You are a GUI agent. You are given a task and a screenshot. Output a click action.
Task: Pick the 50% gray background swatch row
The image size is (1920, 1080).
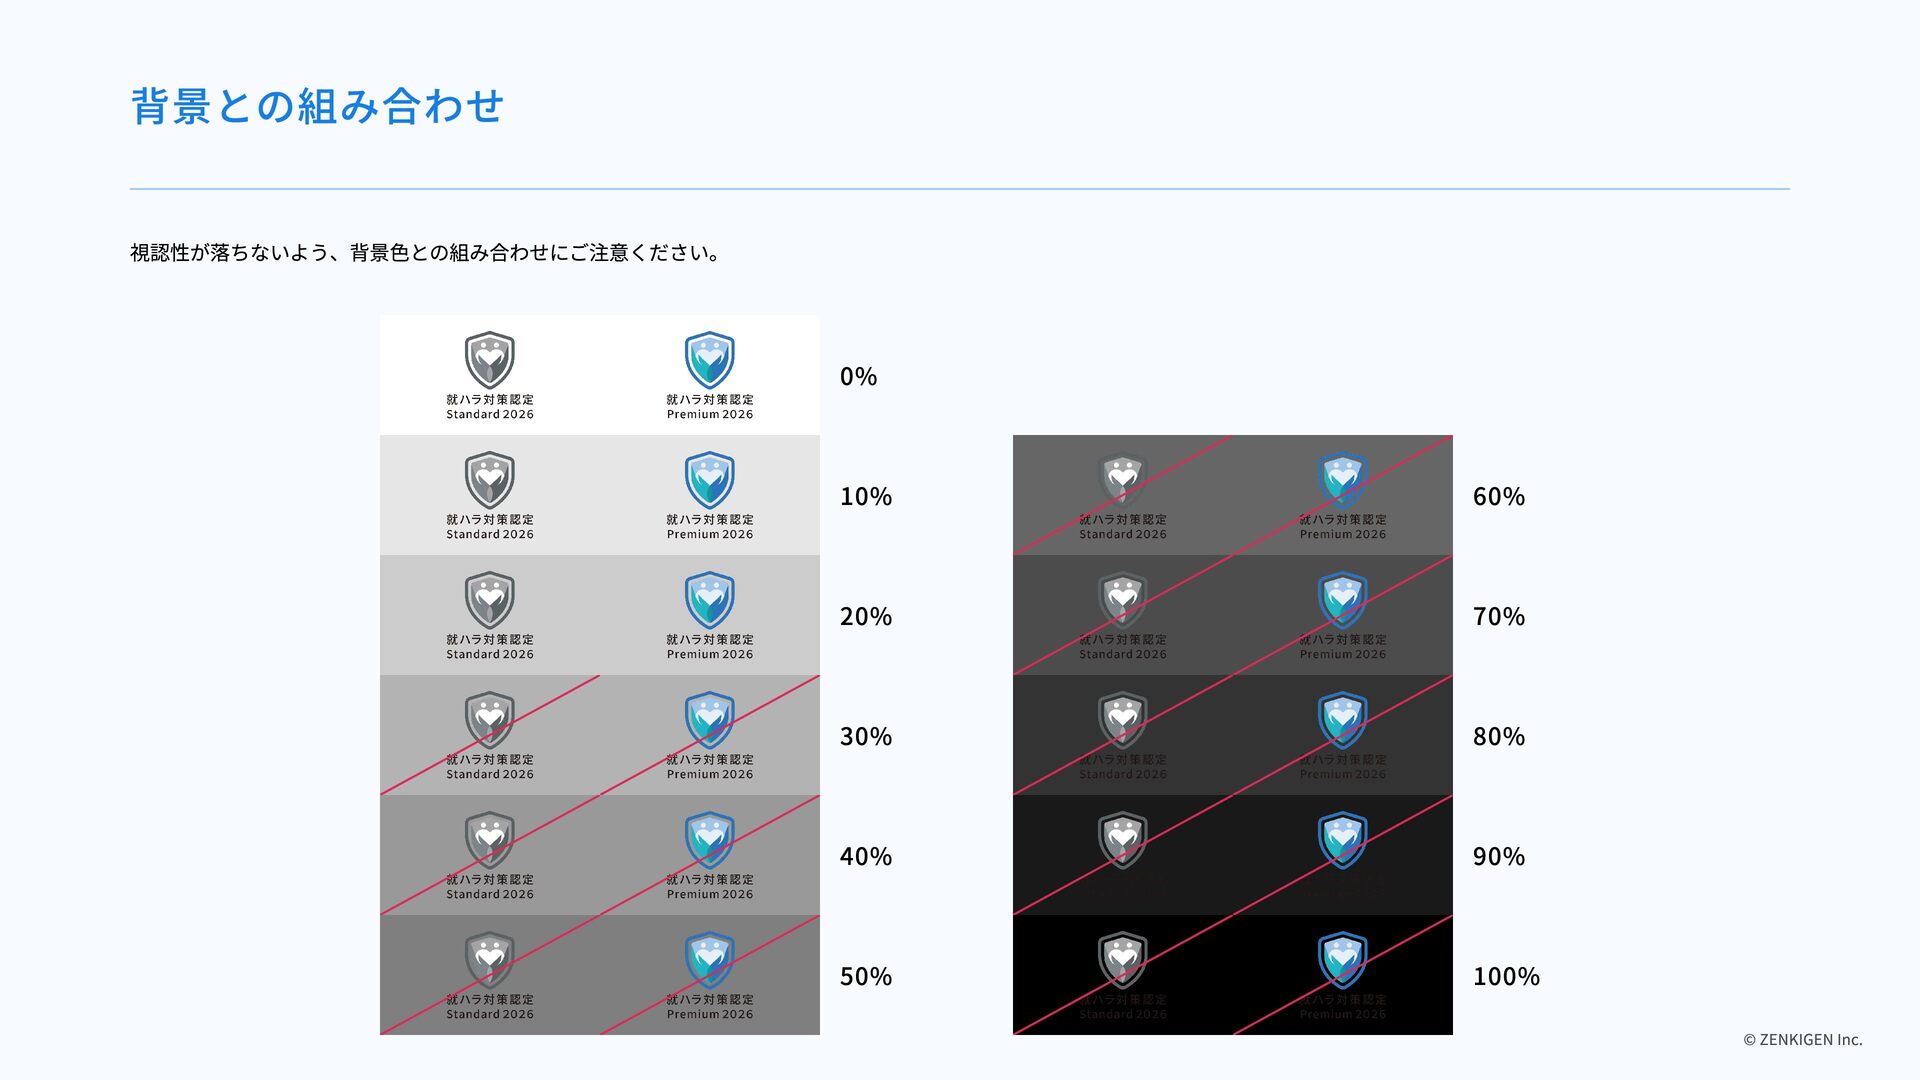point(600,975)
